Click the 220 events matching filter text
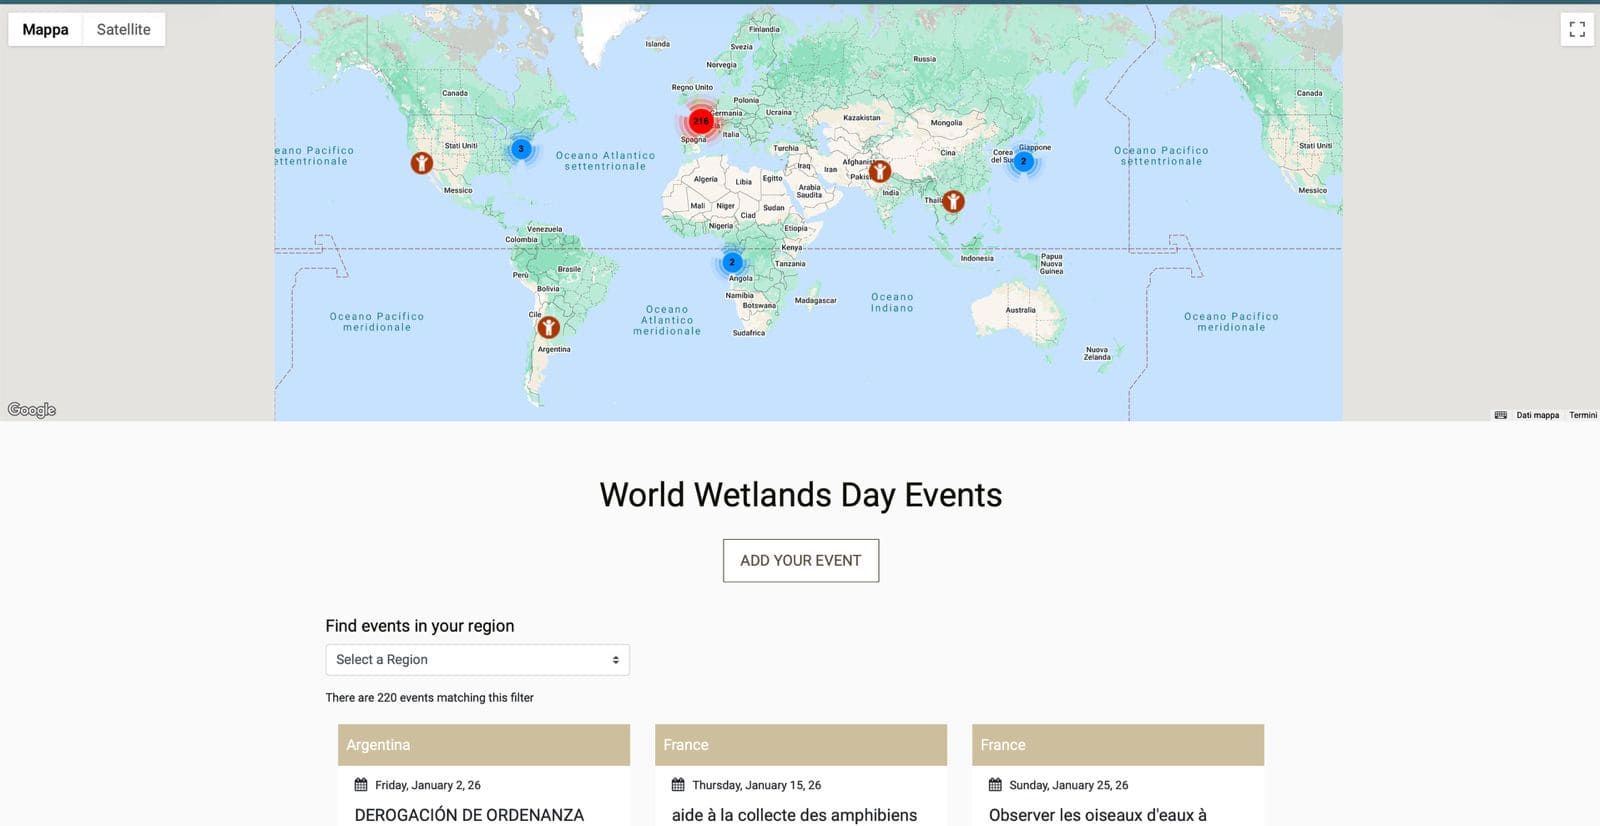Screen dimensions: 1600x826 [x=430, y=698]
